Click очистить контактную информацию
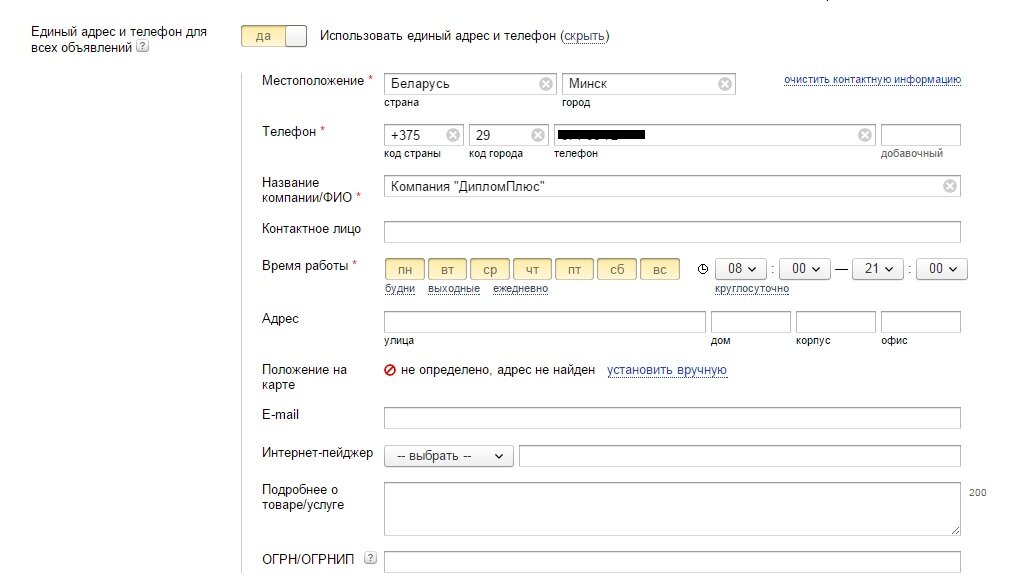This screenshot has width=1028, height=579. tap(871, 80)
